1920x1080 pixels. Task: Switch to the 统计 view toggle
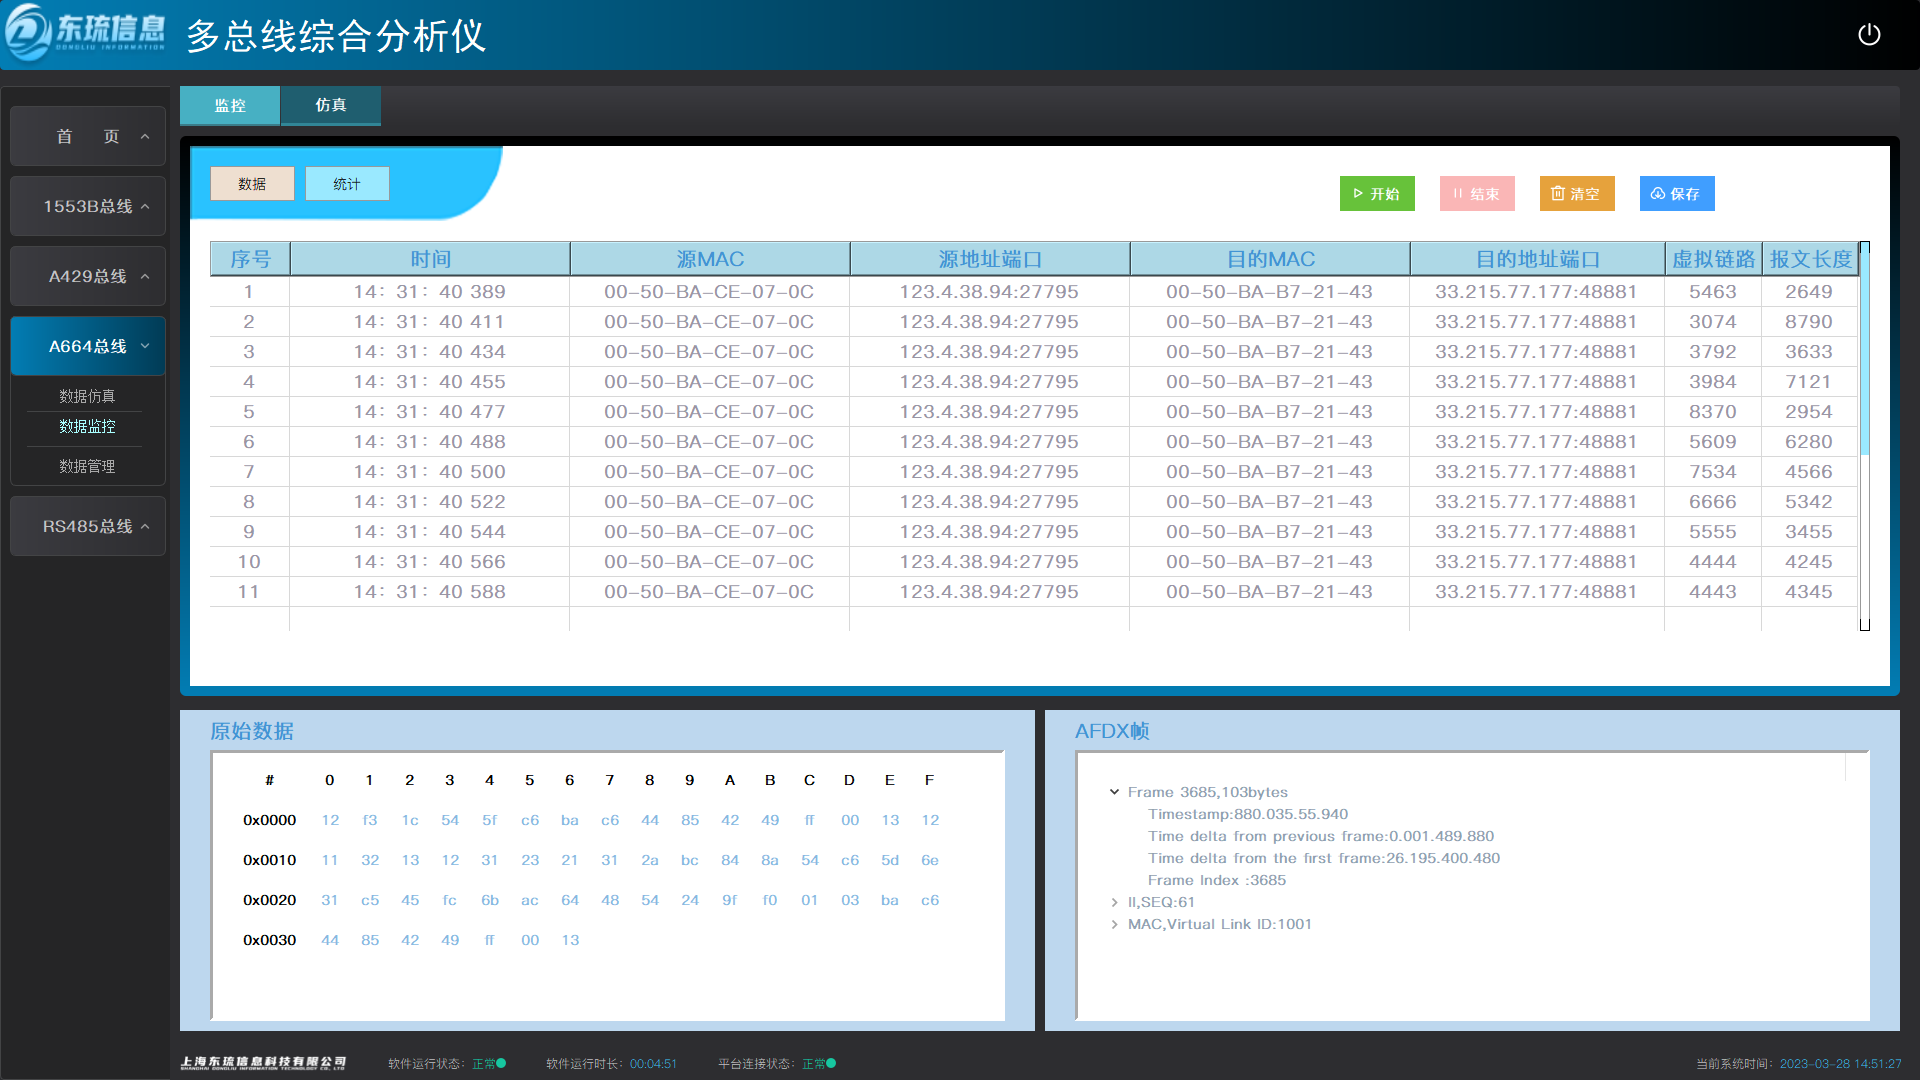click(347, 184)
